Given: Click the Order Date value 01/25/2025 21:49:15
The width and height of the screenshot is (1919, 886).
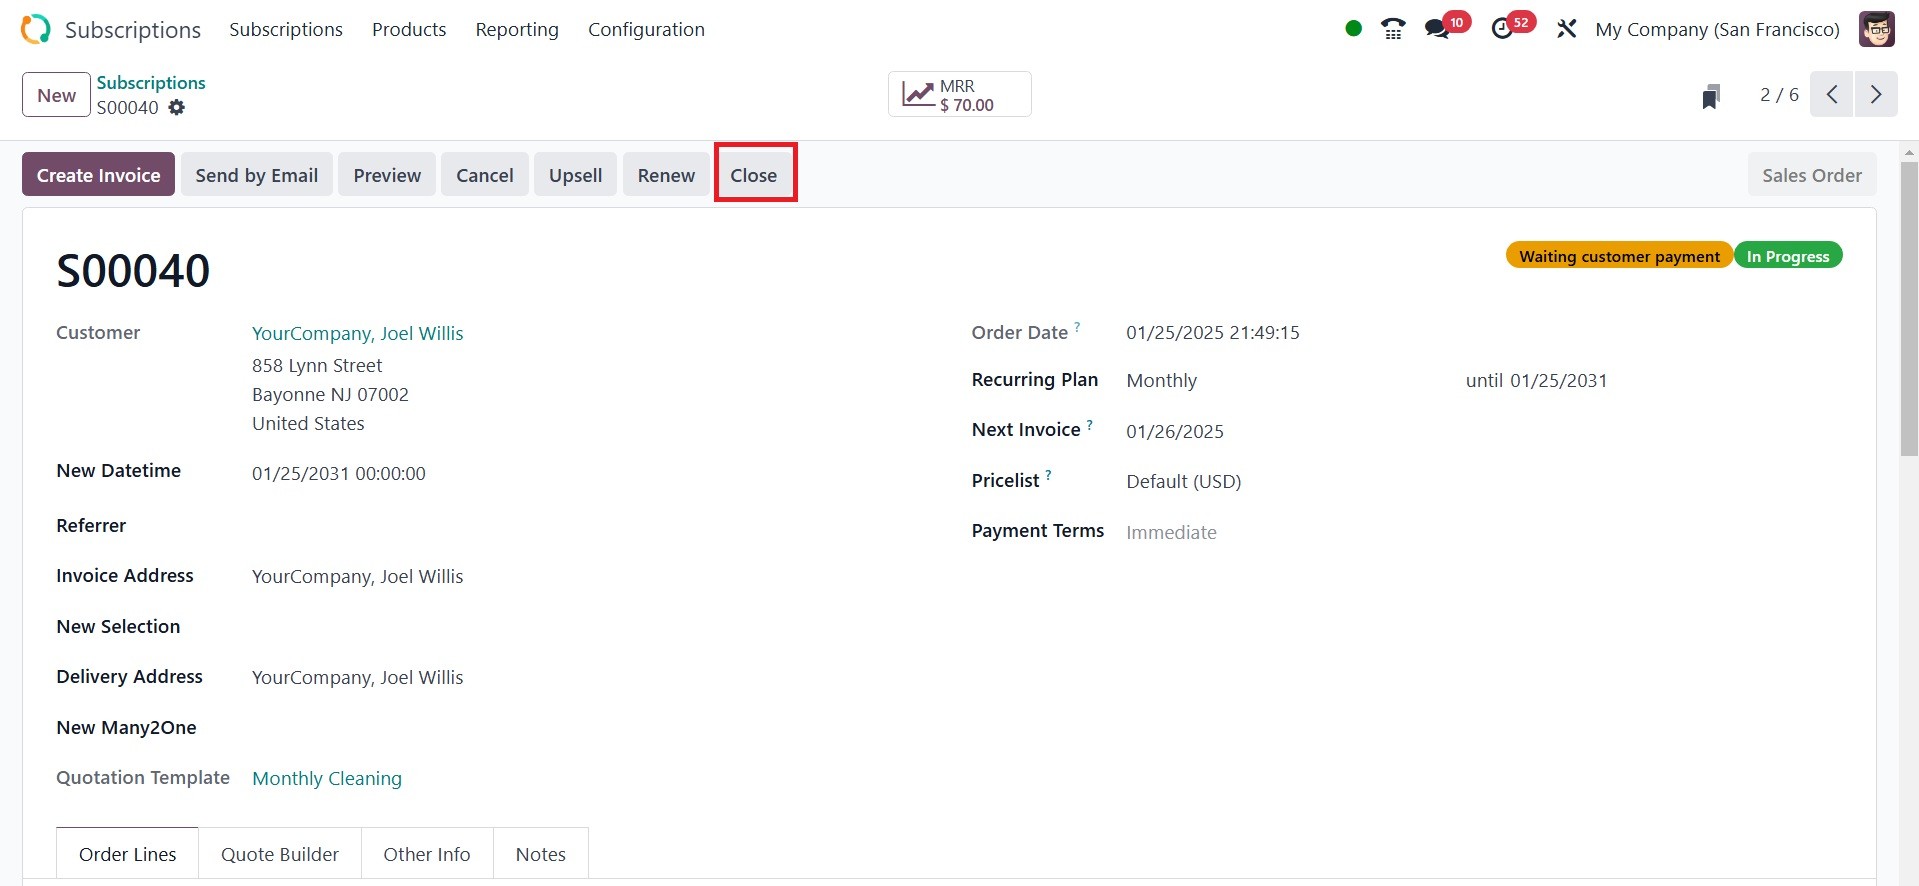Looking at the screenshot, I should 1213,332.
